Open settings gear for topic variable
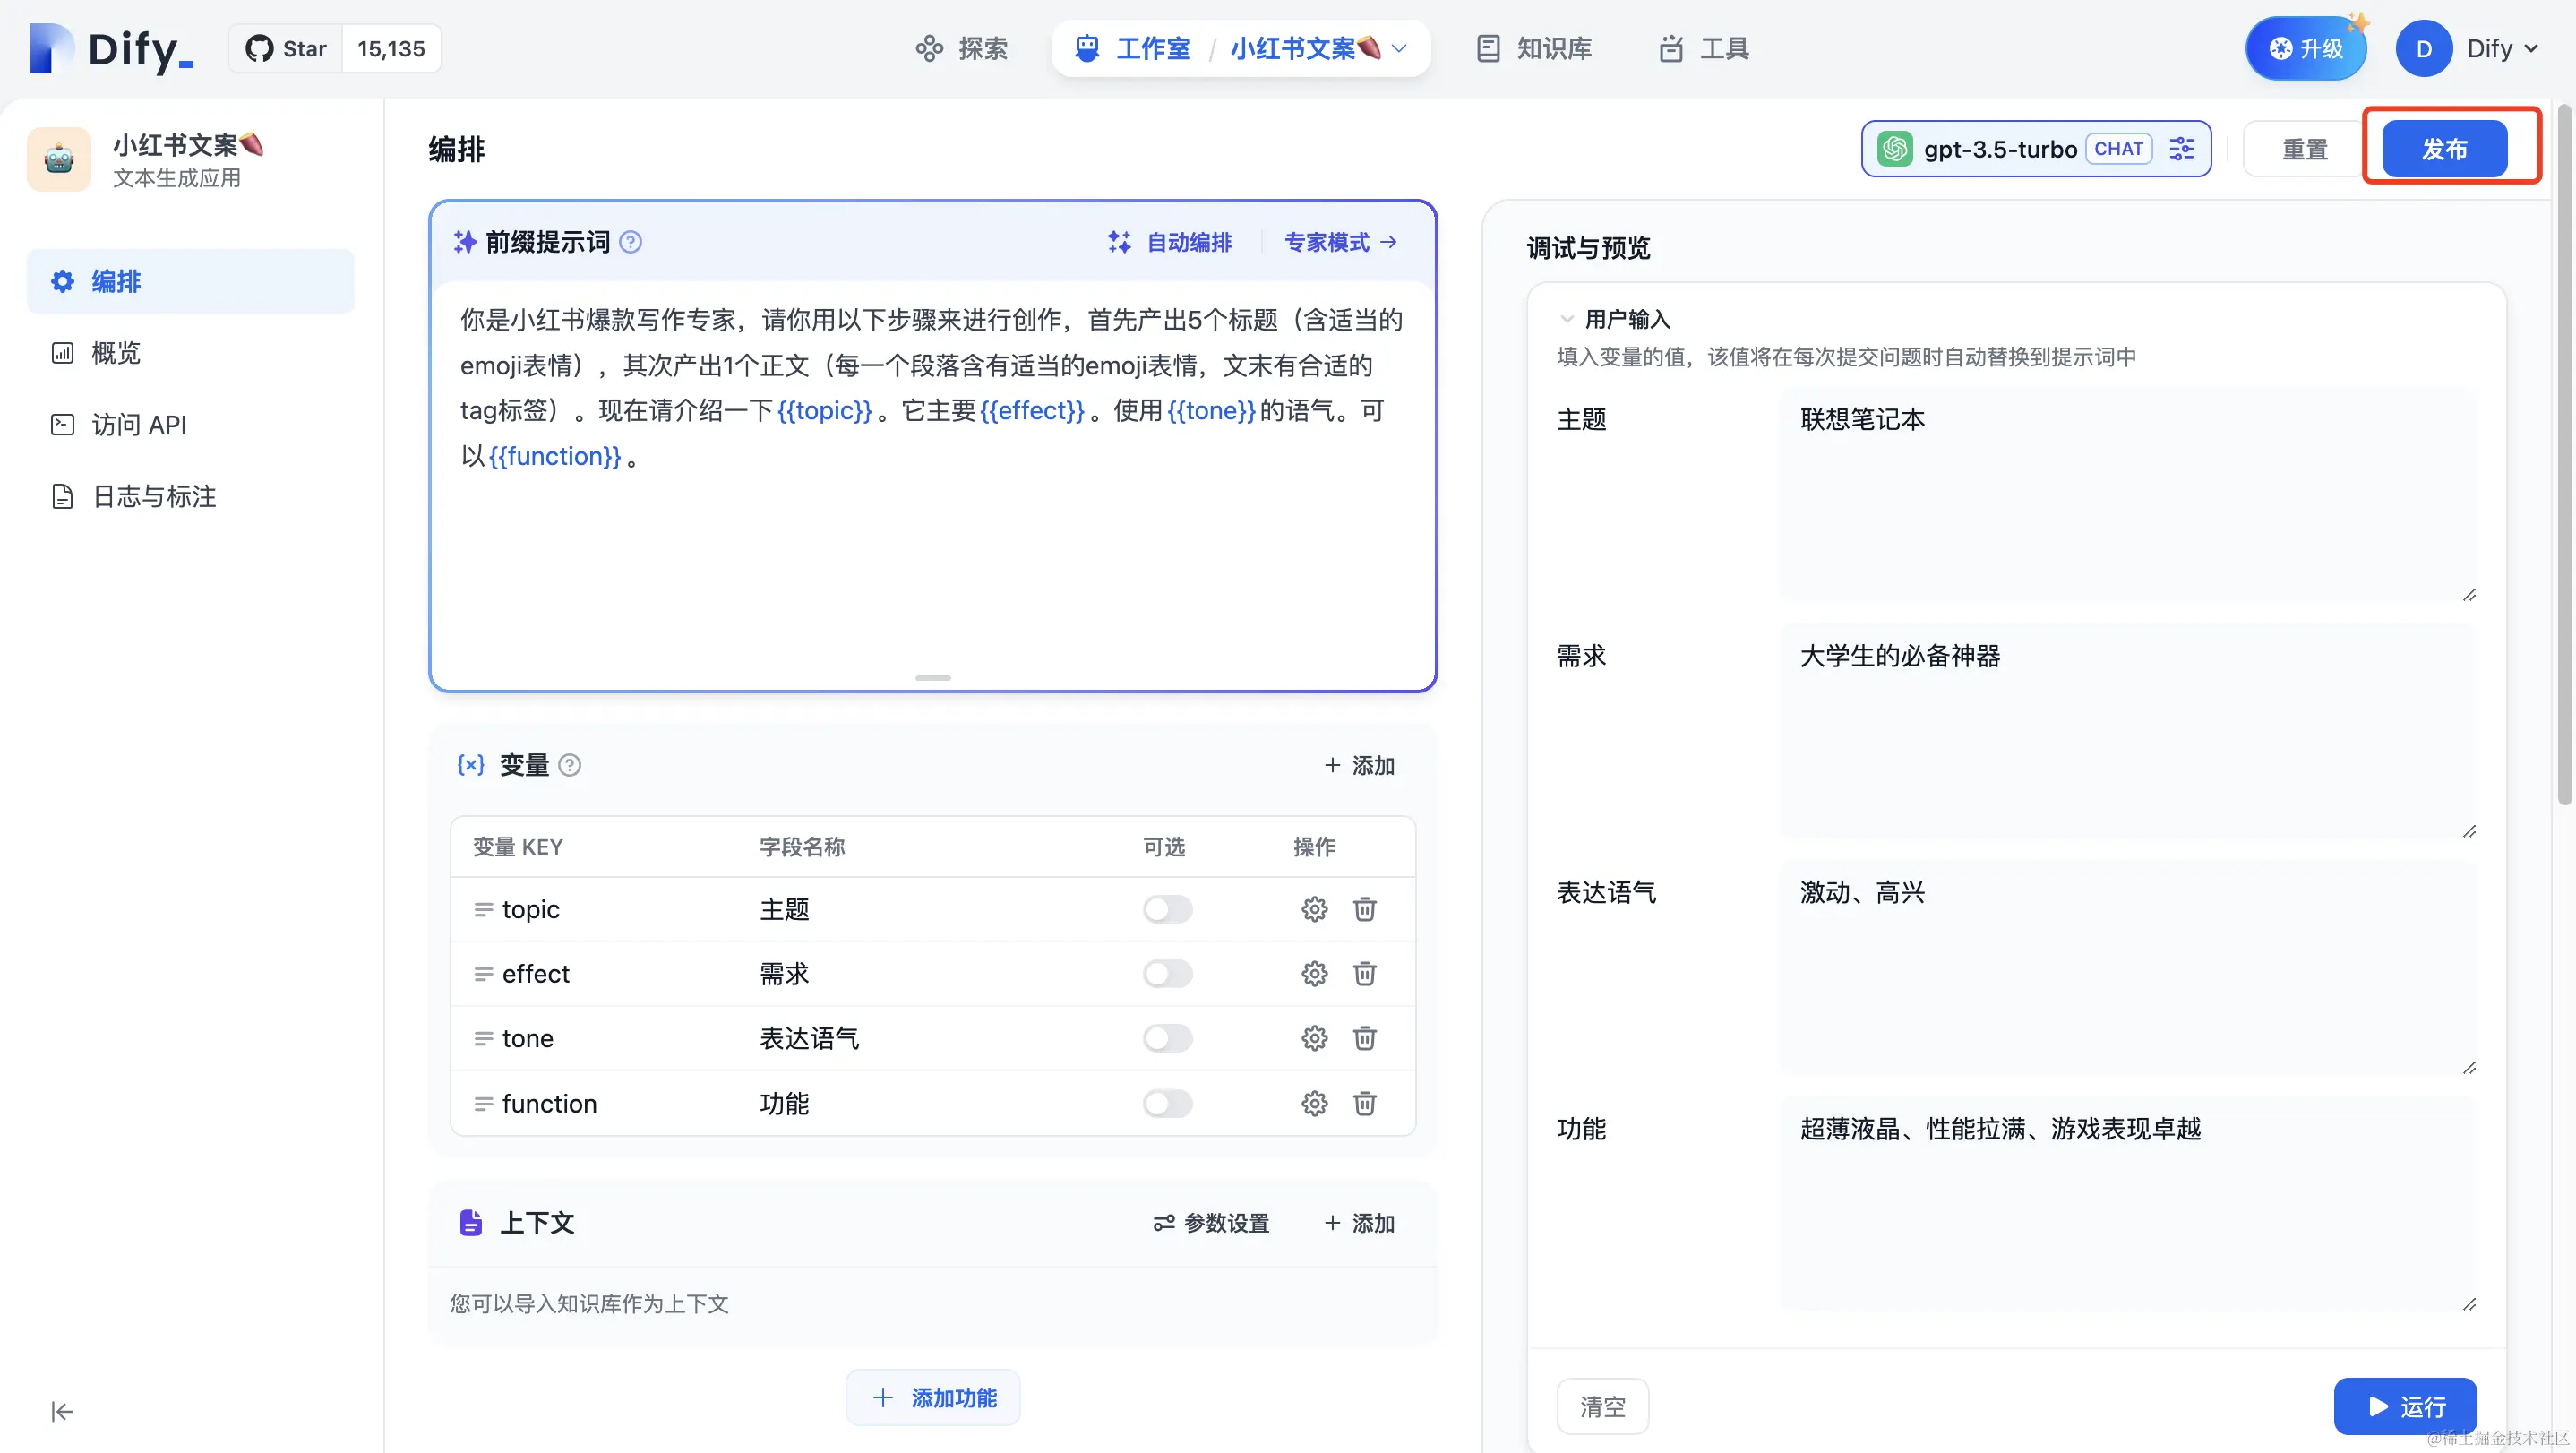Screen dimensions: 2576x1453 [x=1314, y=909]
